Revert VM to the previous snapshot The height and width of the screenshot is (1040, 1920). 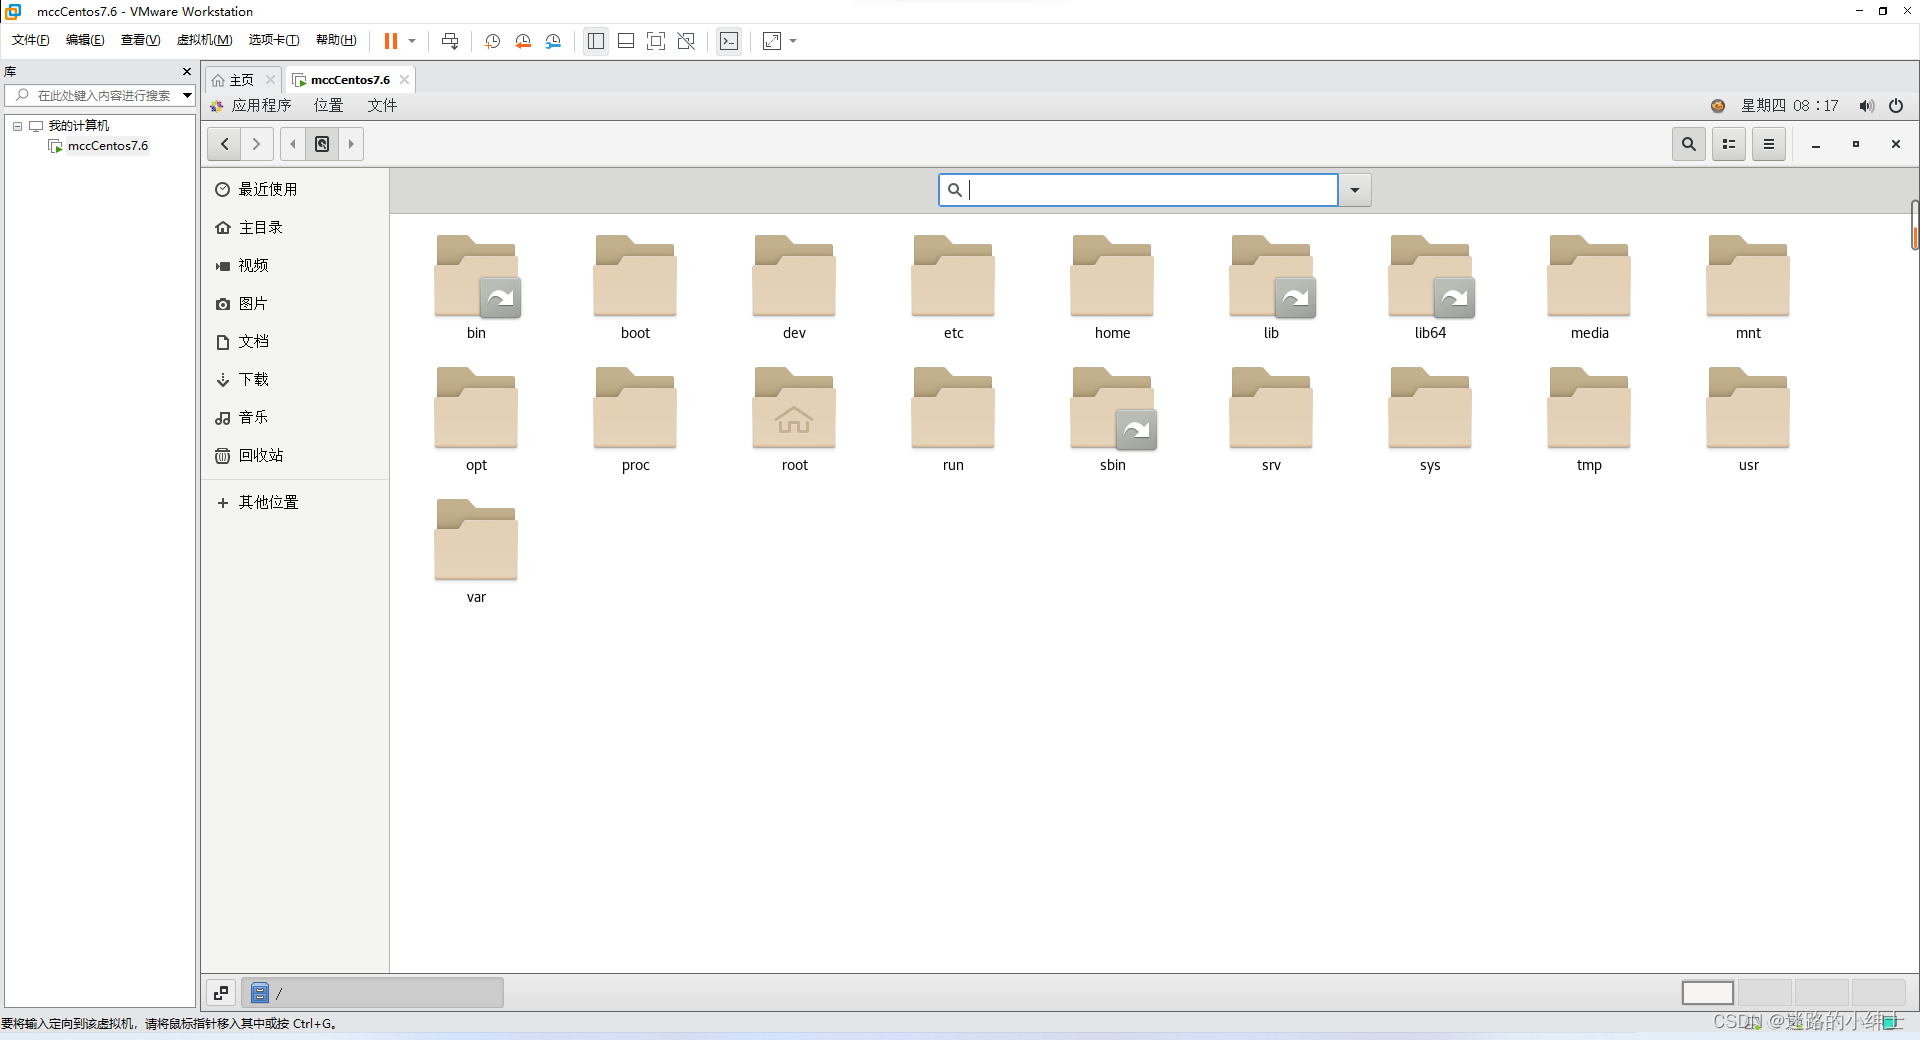point(523,41)
